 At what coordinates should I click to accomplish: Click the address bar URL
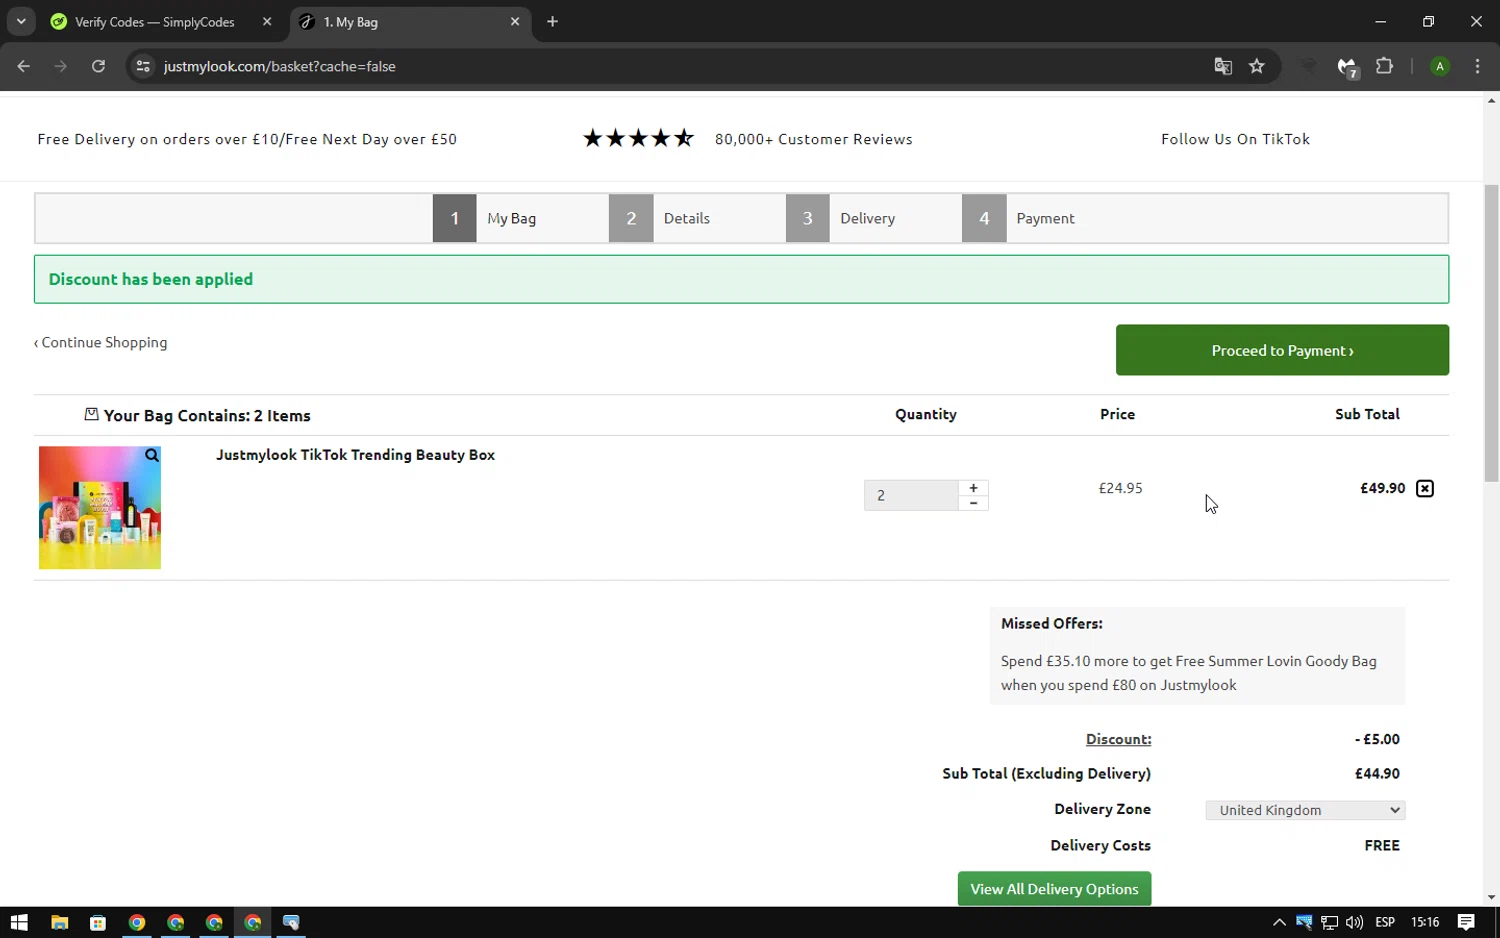click(x=280, y=66)
